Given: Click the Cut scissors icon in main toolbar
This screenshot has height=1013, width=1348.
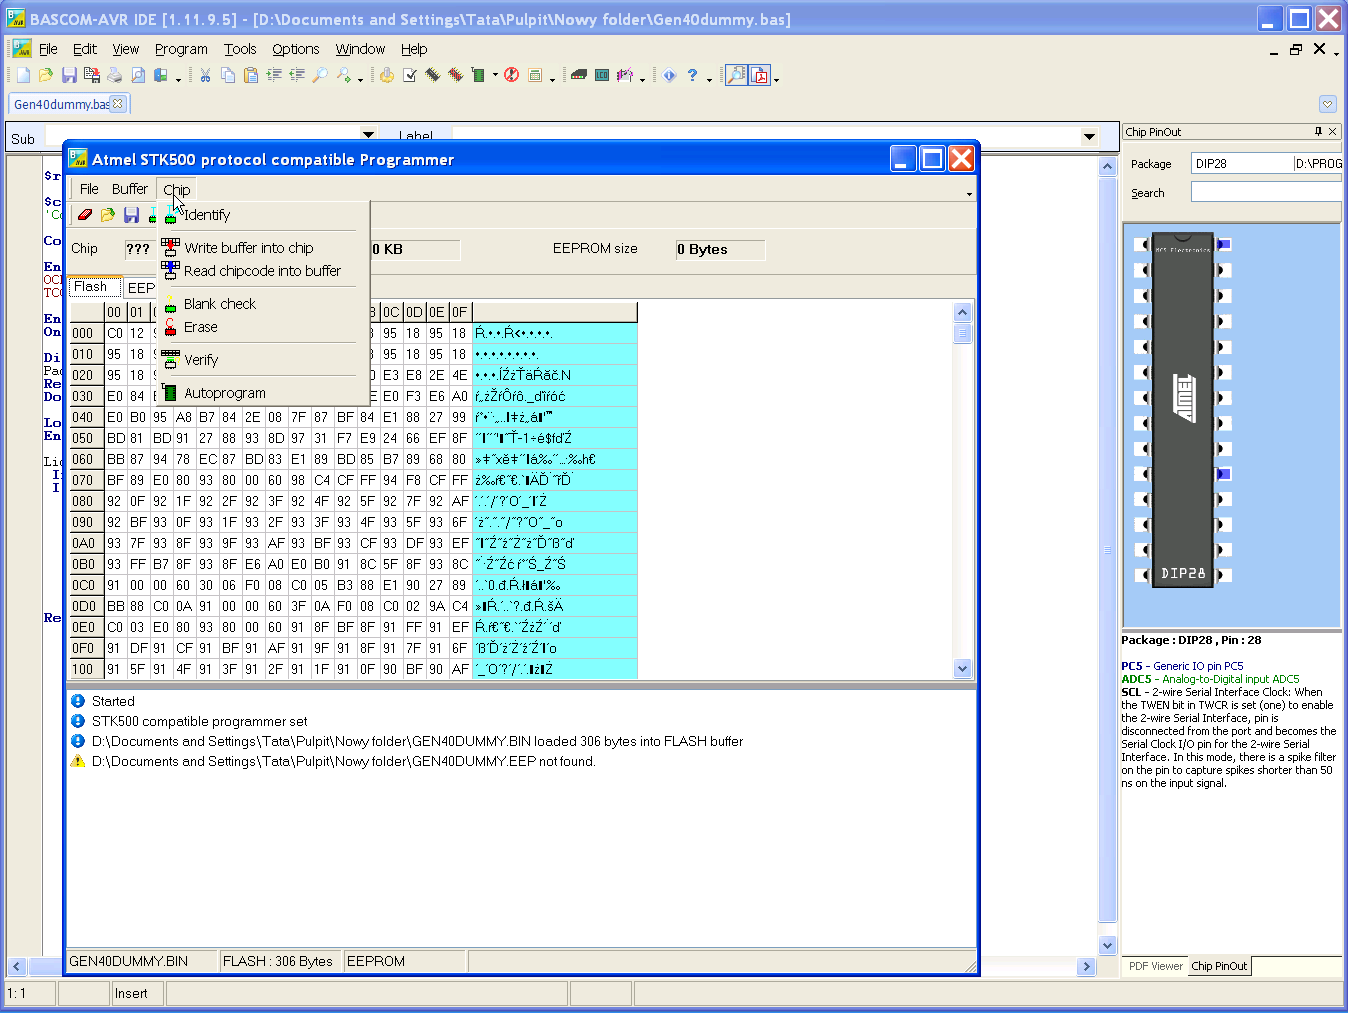Looking at the screenshot, I should point(205,75).
